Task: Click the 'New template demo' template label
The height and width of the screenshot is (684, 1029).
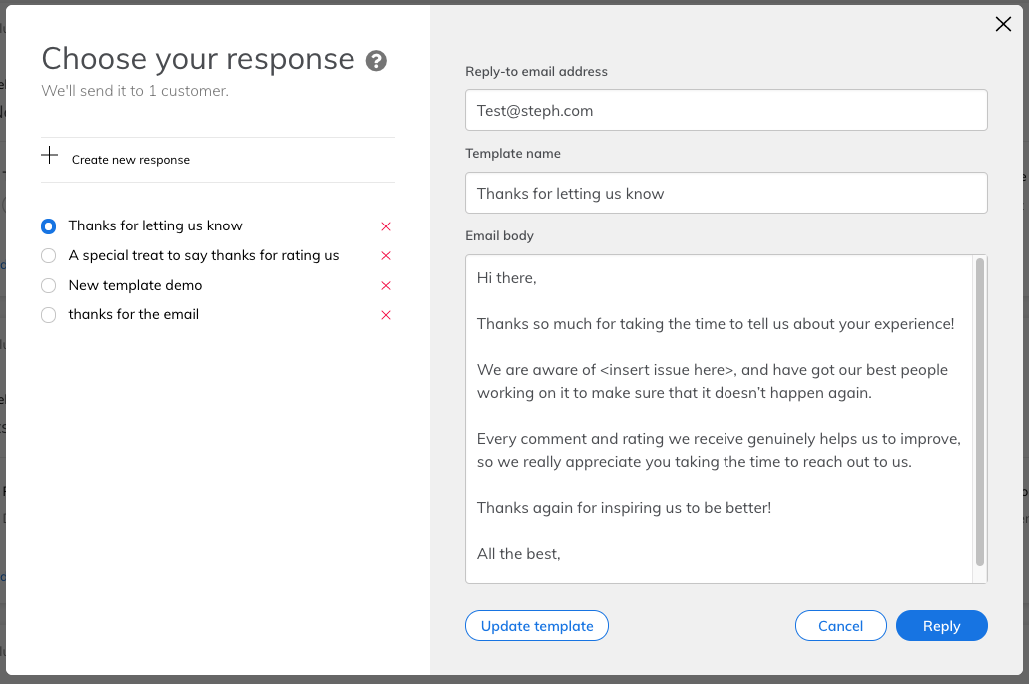Action: (x=135, y=285)
